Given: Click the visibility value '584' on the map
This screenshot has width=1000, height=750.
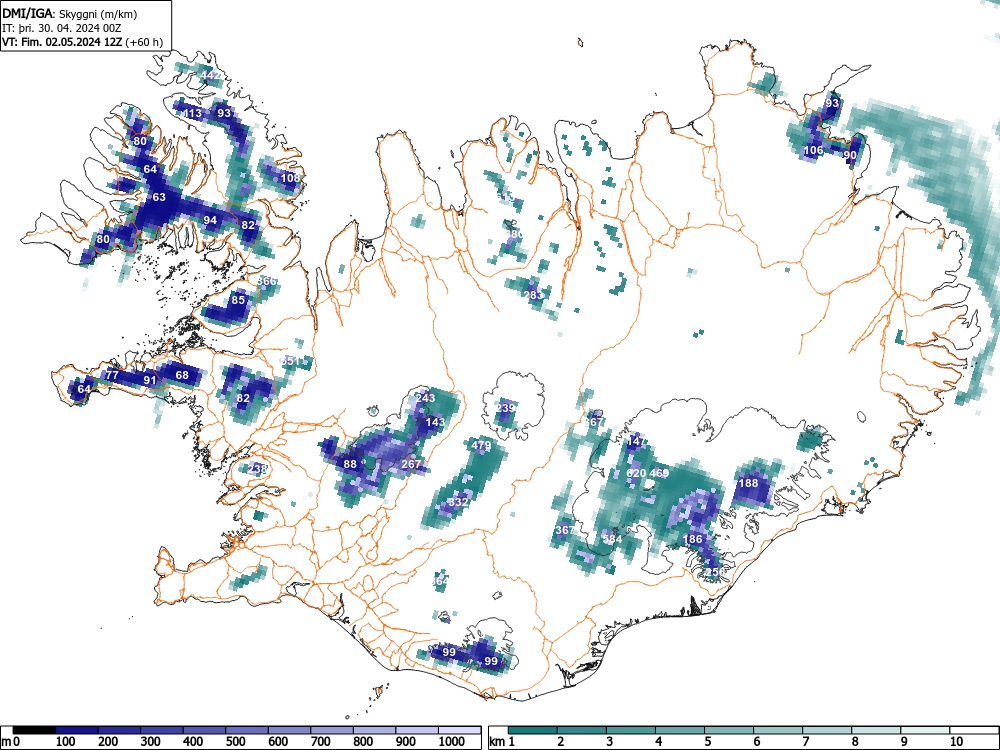Looking at the screenshot, I should 612,539.
